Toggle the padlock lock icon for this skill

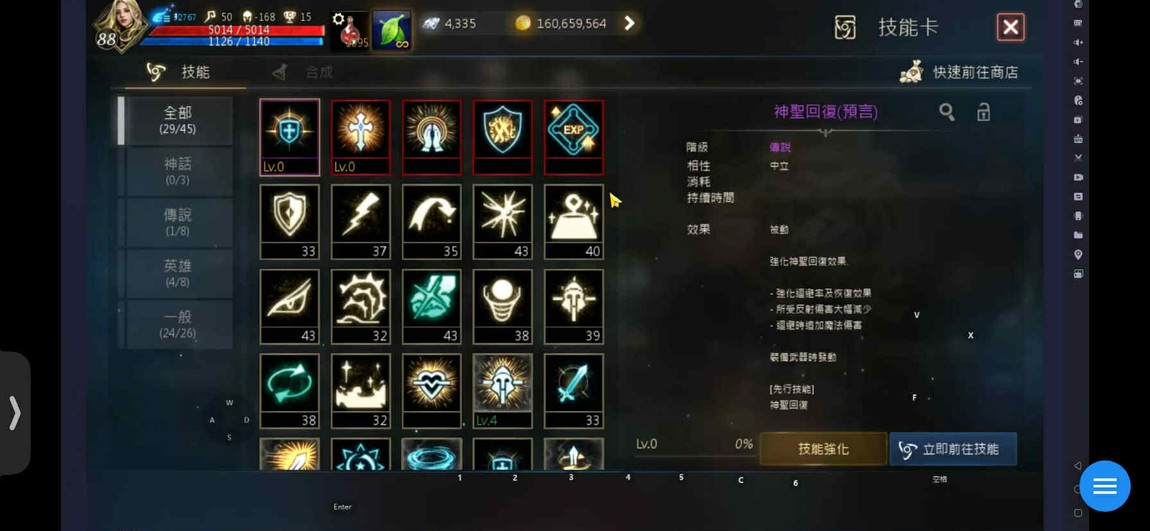click(x=983, y=112)
